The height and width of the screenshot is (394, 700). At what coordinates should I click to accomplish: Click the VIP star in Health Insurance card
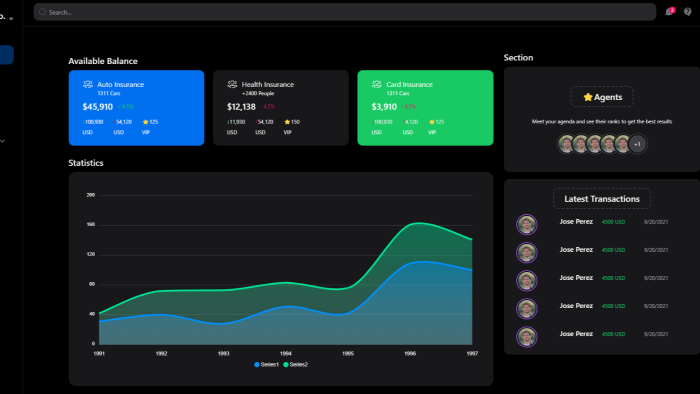287,122
